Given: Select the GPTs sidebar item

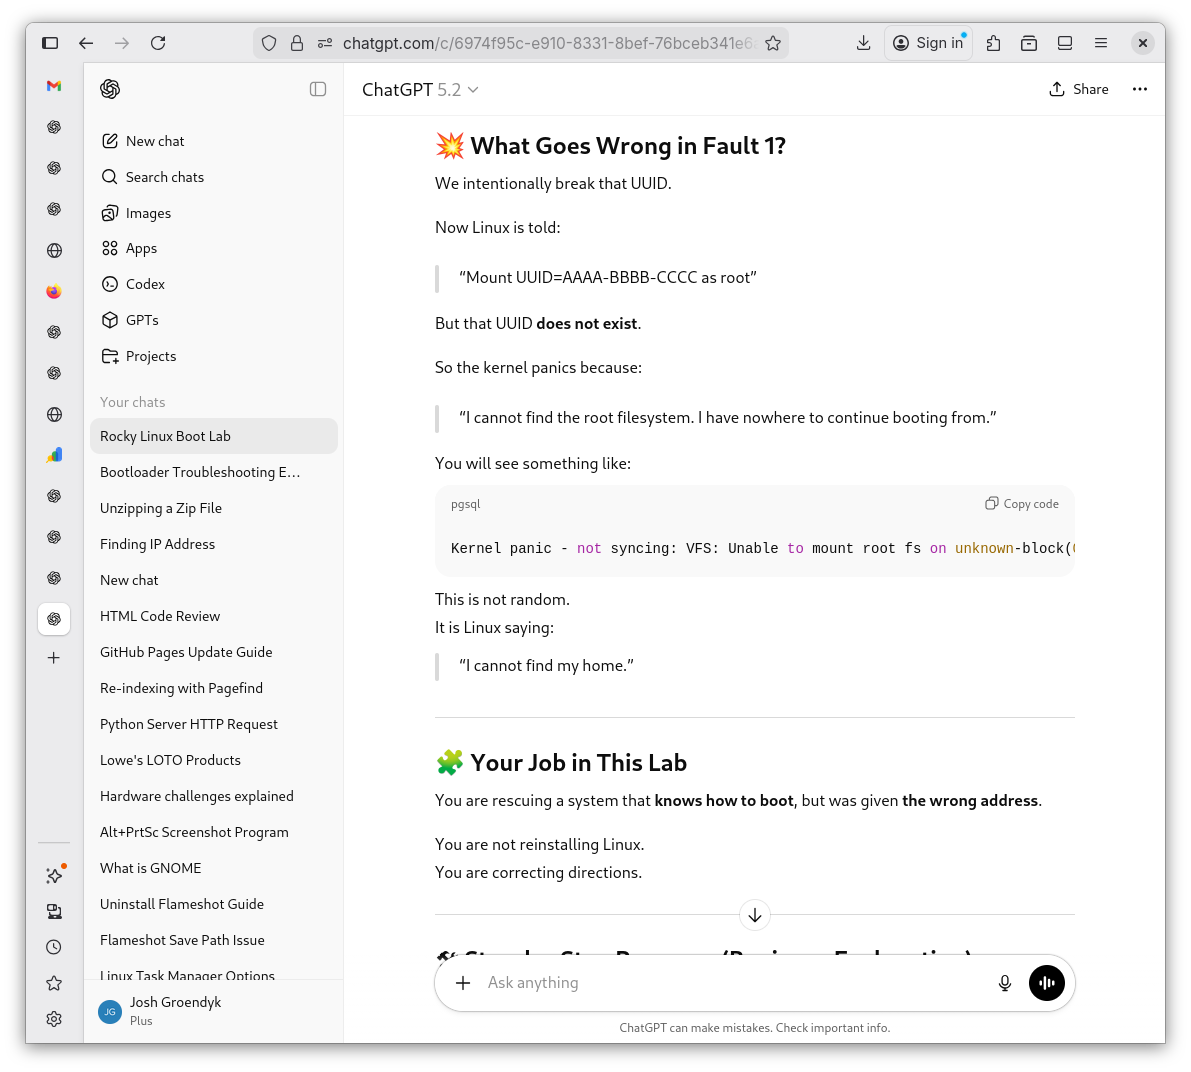Looking at the screenshot, I should tap(142, 320).
